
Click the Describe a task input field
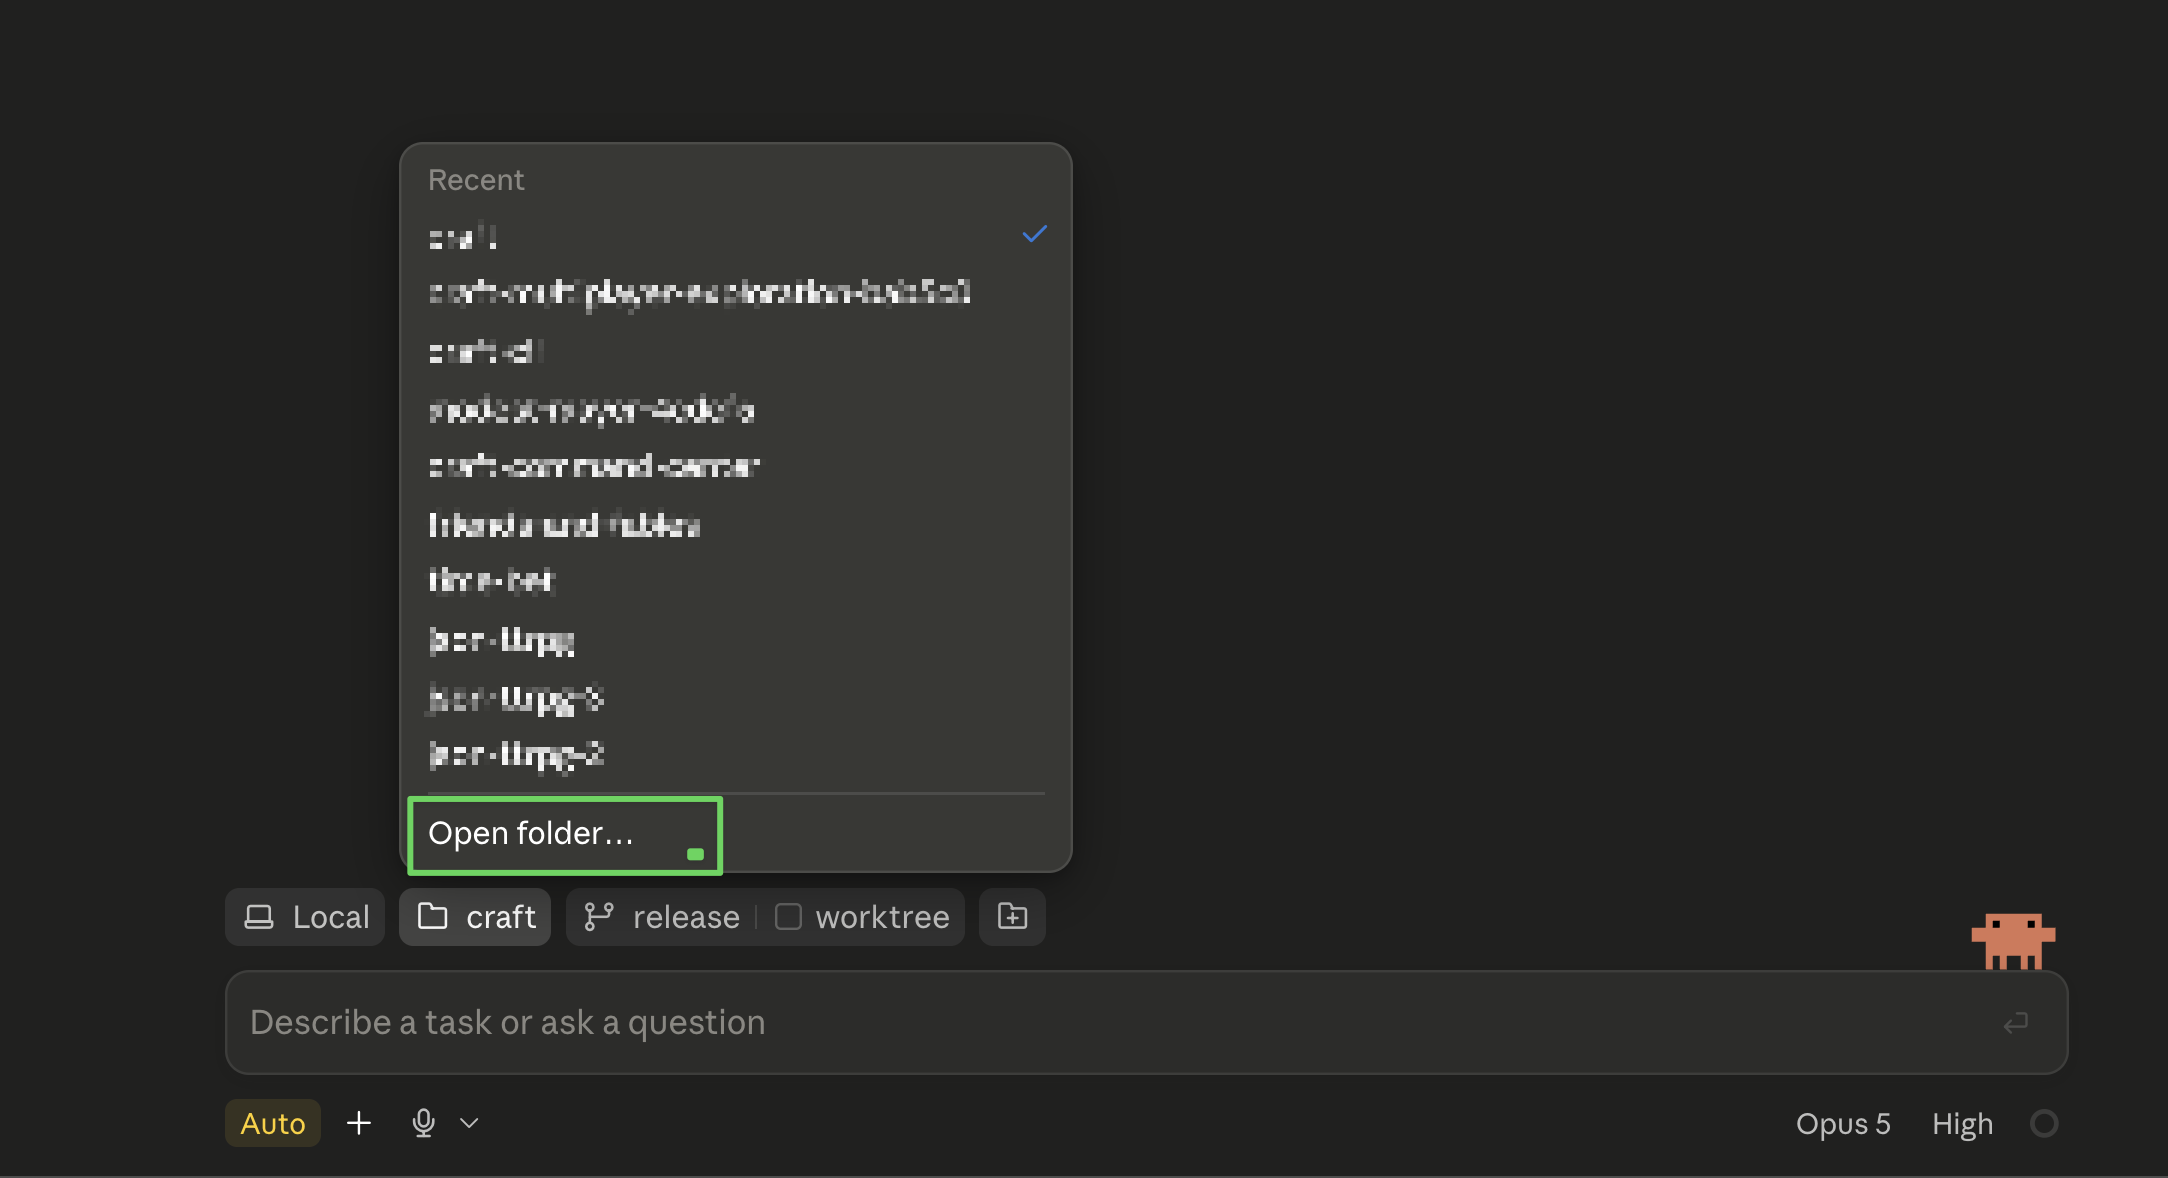click(x=1146, y=1022)
